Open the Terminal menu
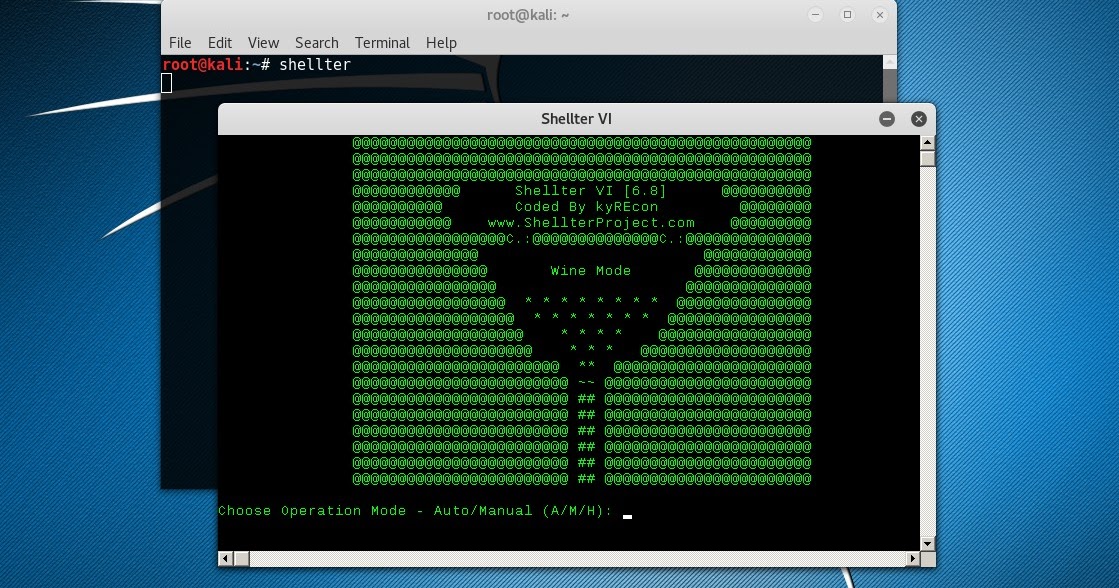 [x=383, y=43]
